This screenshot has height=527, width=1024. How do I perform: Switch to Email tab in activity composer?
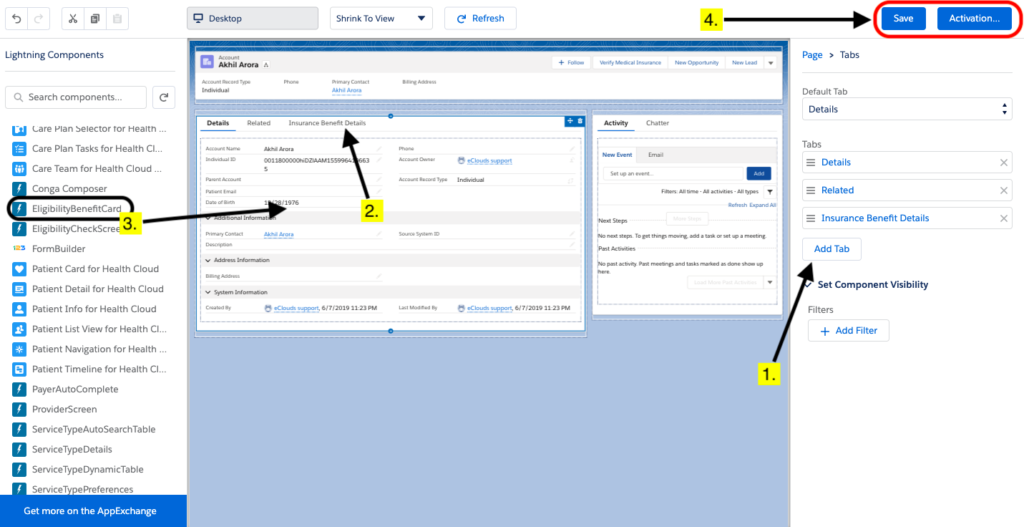(656, 155)
